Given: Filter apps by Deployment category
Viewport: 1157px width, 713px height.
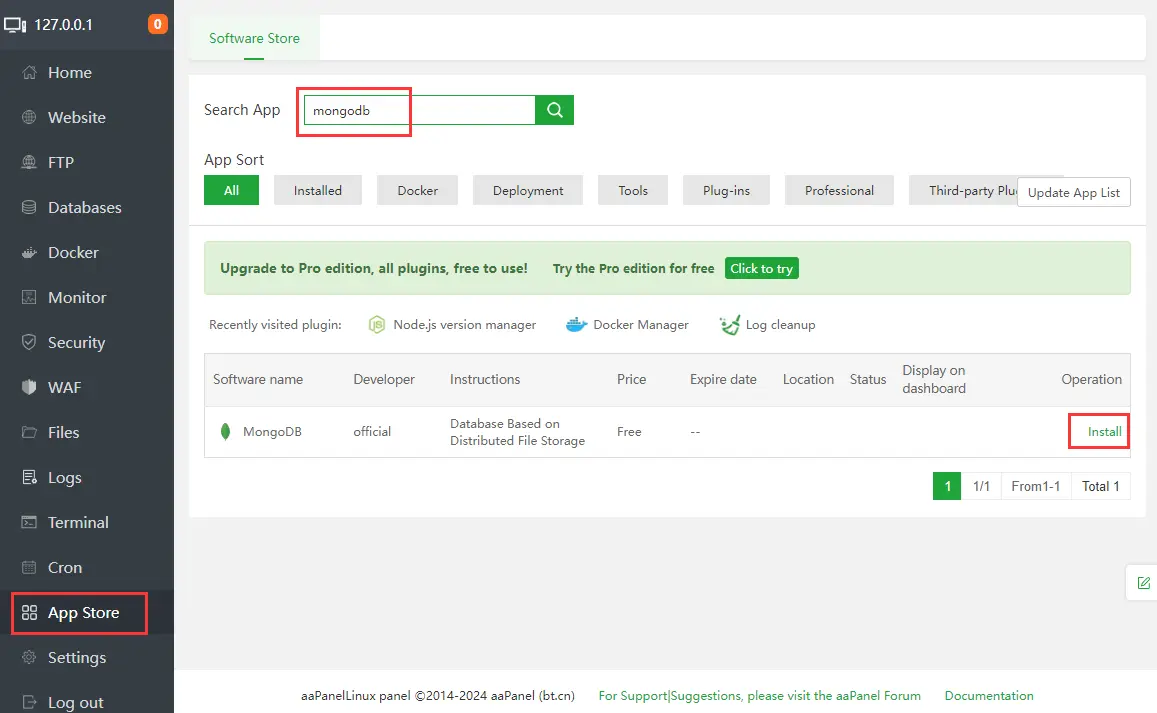Looking at the screenshot, I should [x=528, y=190].
